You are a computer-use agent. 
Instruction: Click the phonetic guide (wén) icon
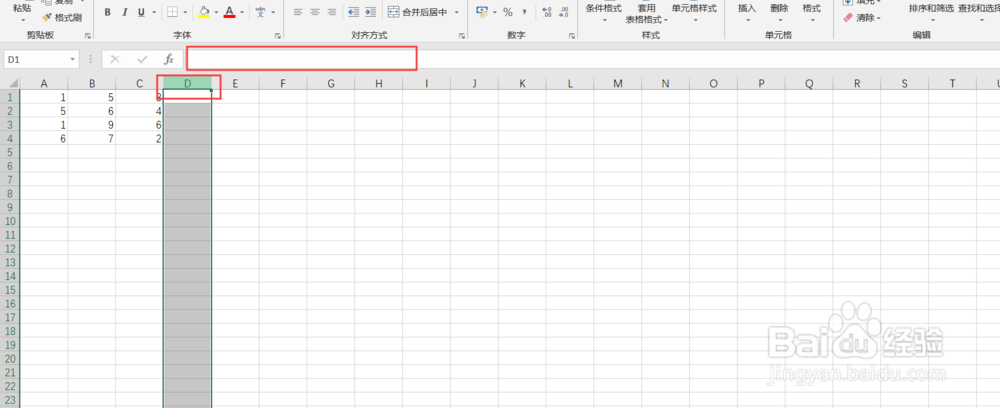coord(260,12)
